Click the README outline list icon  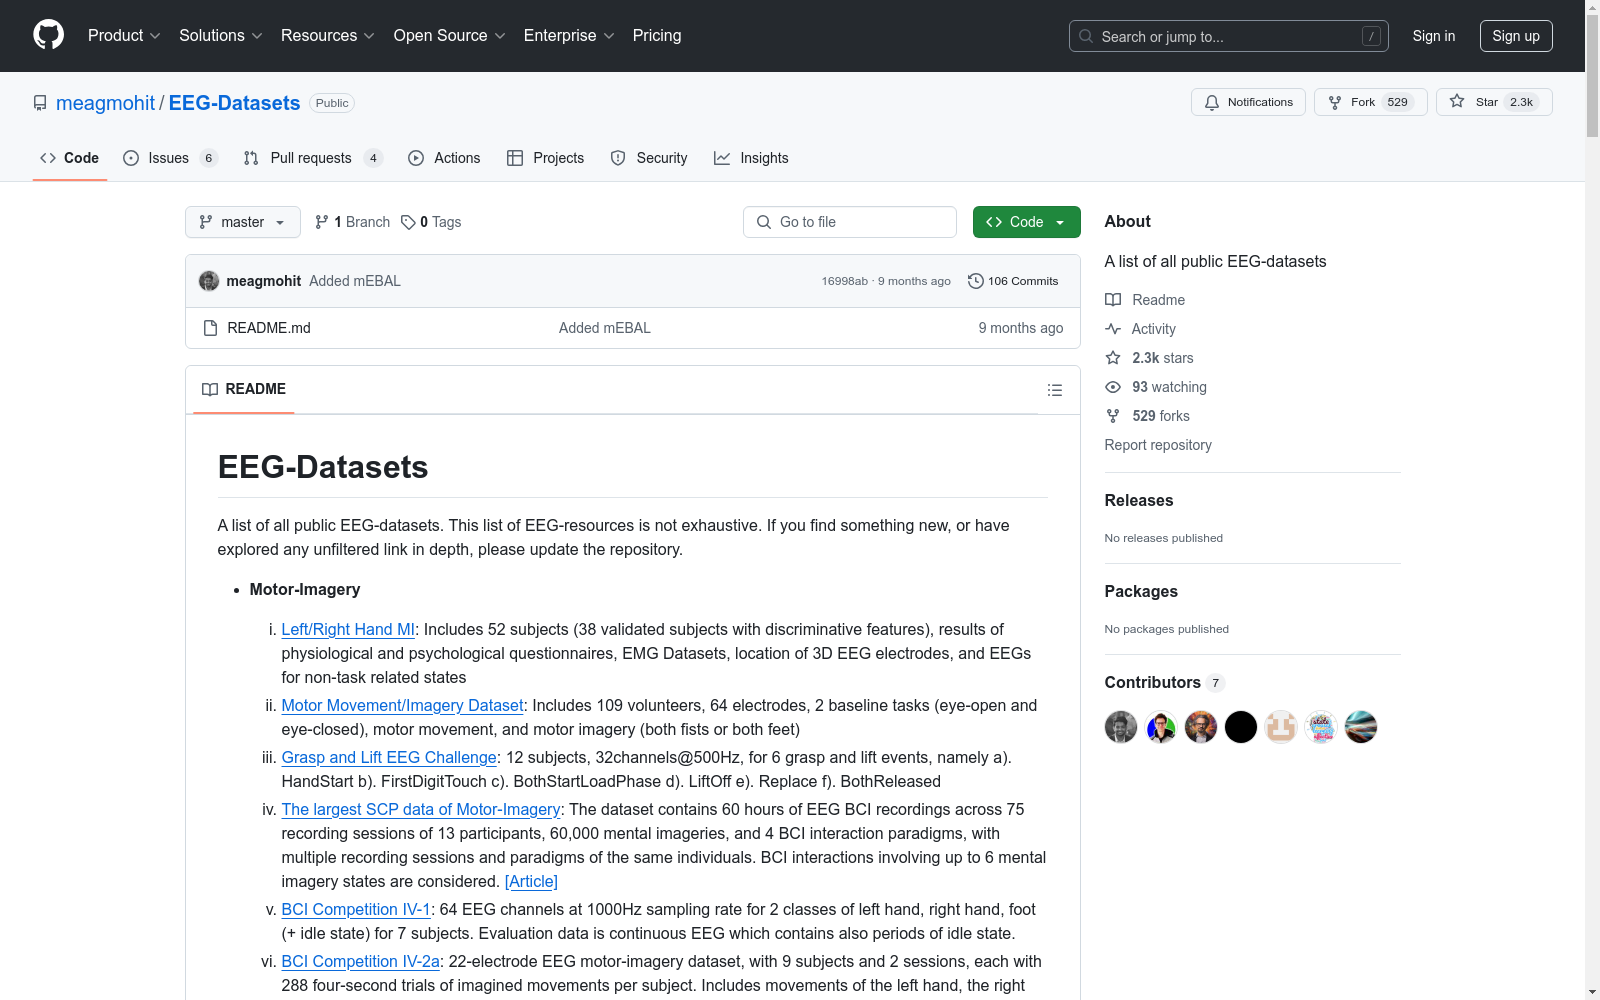1055,390
